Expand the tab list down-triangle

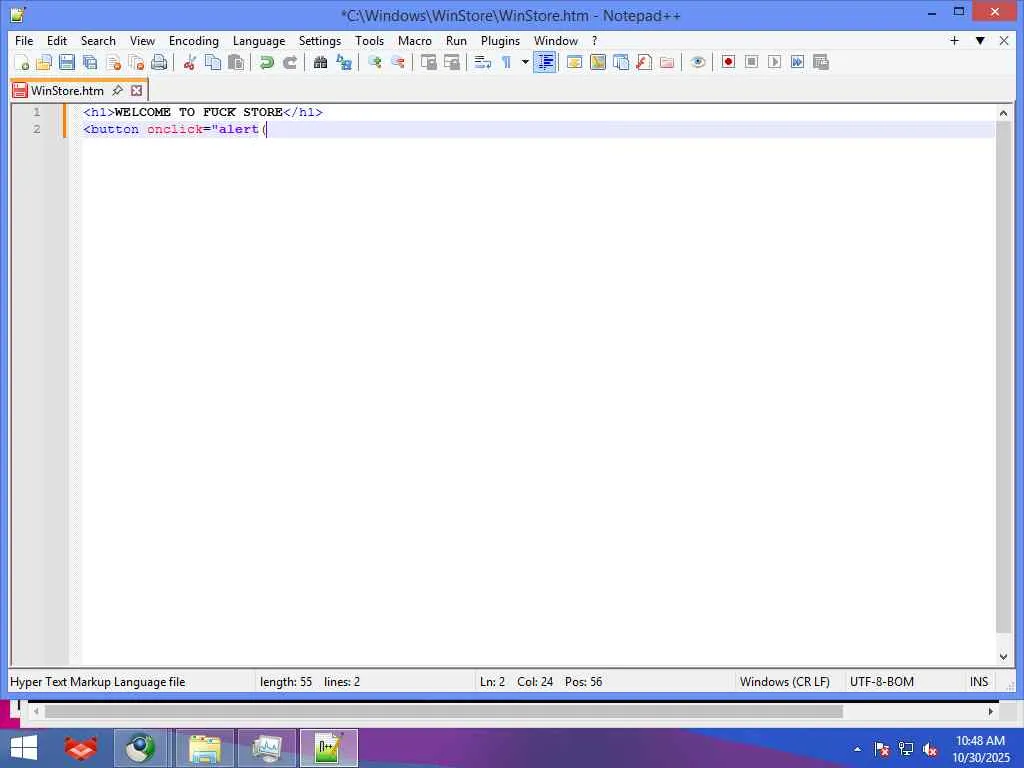[980, 40]
